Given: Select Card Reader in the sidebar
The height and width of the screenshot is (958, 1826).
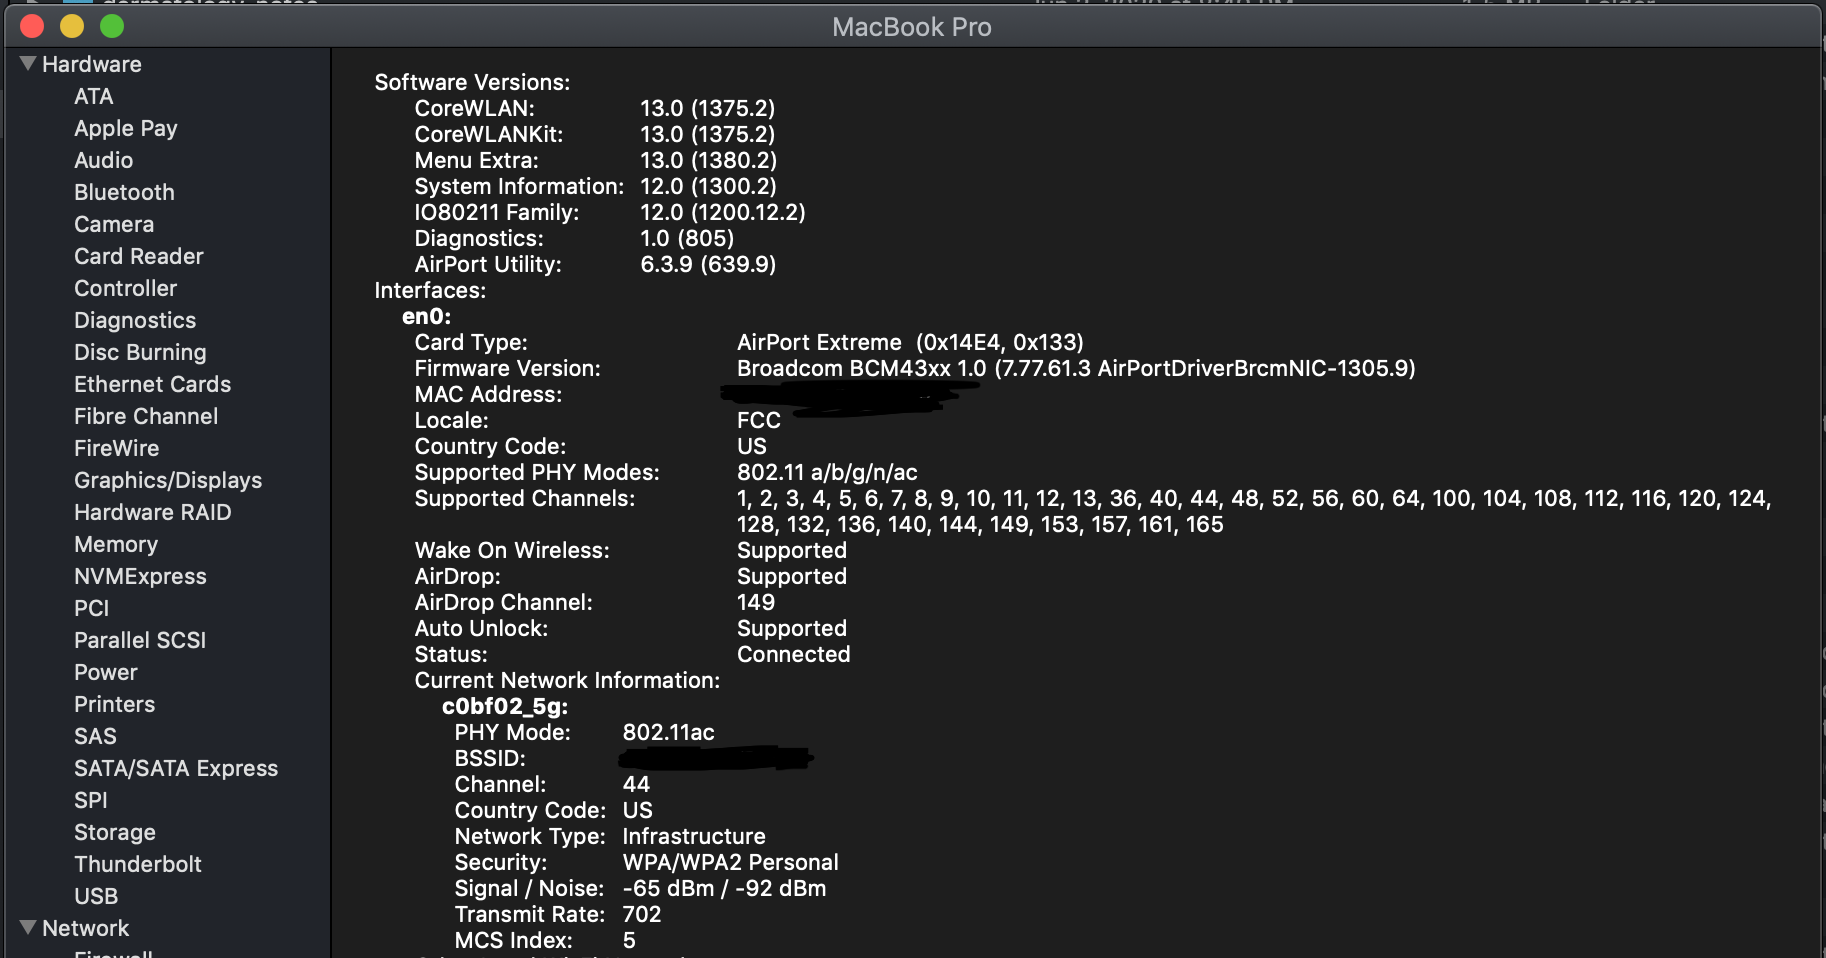Looking at the screenshot, I should [x=139, y=256].
